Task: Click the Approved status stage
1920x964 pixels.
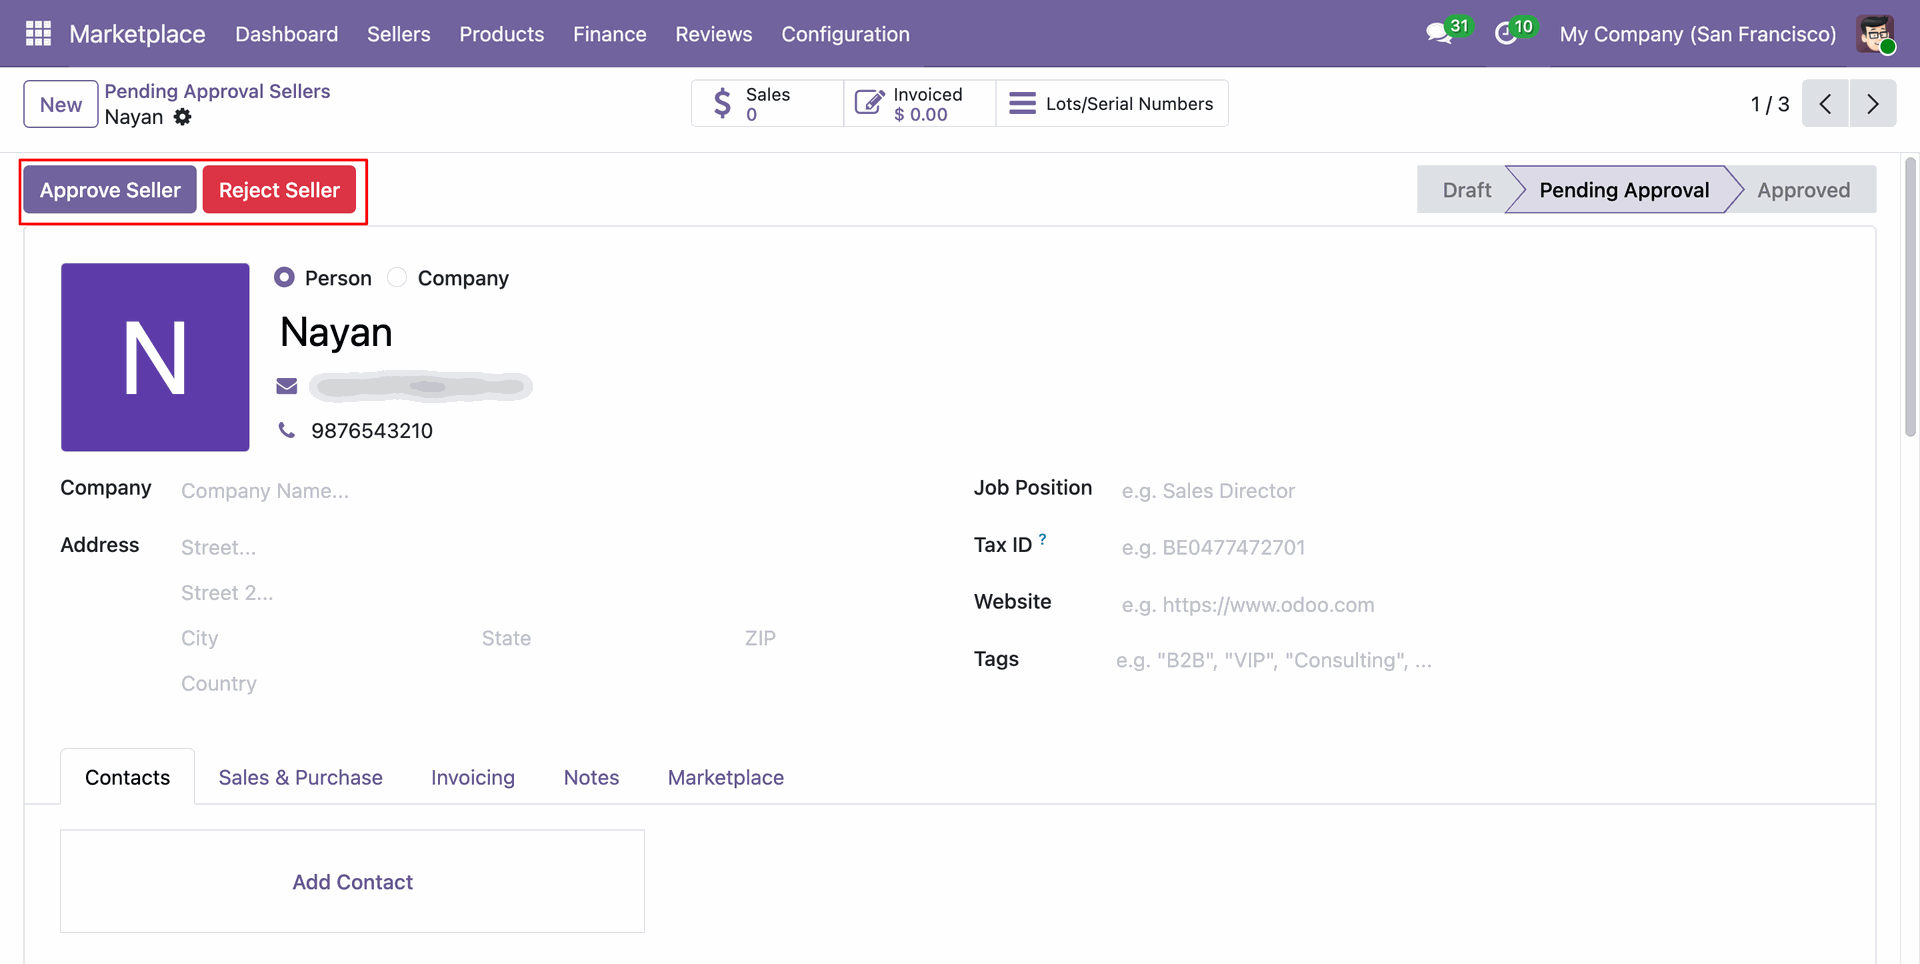Action: click(x=1803, y=190)
